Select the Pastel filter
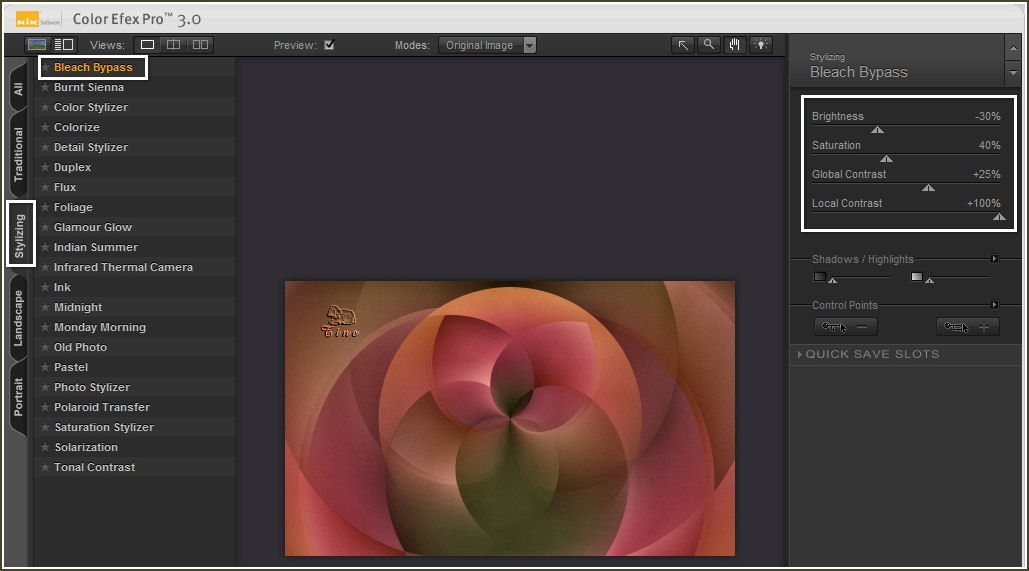1029x571 pixels. pyautogui.click(x=71, y=367)
